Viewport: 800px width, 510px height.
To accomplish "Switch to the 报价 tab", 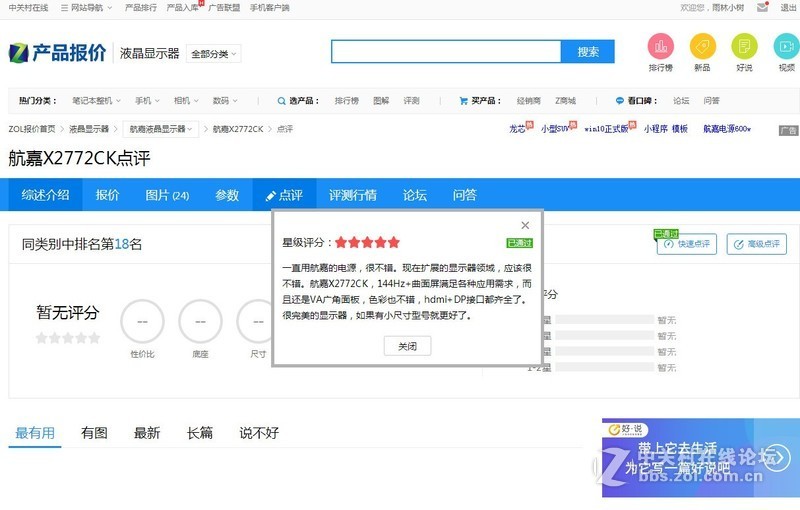I will tap(107, 195).
